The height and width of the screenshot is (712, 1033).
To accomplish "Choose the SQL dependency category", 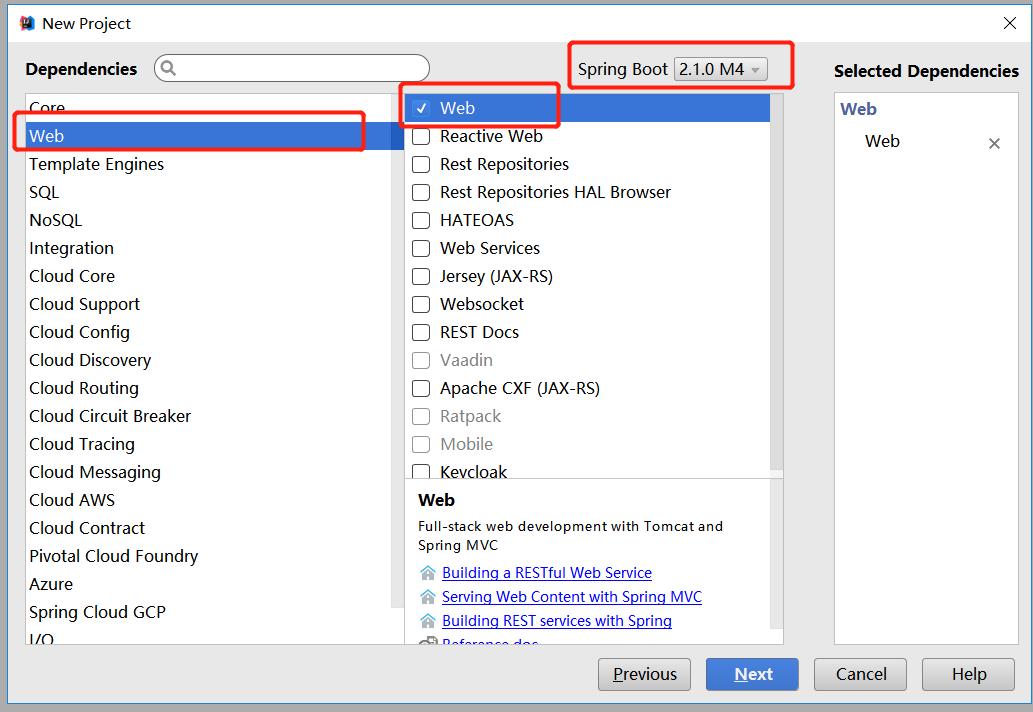I will [44, 192].
